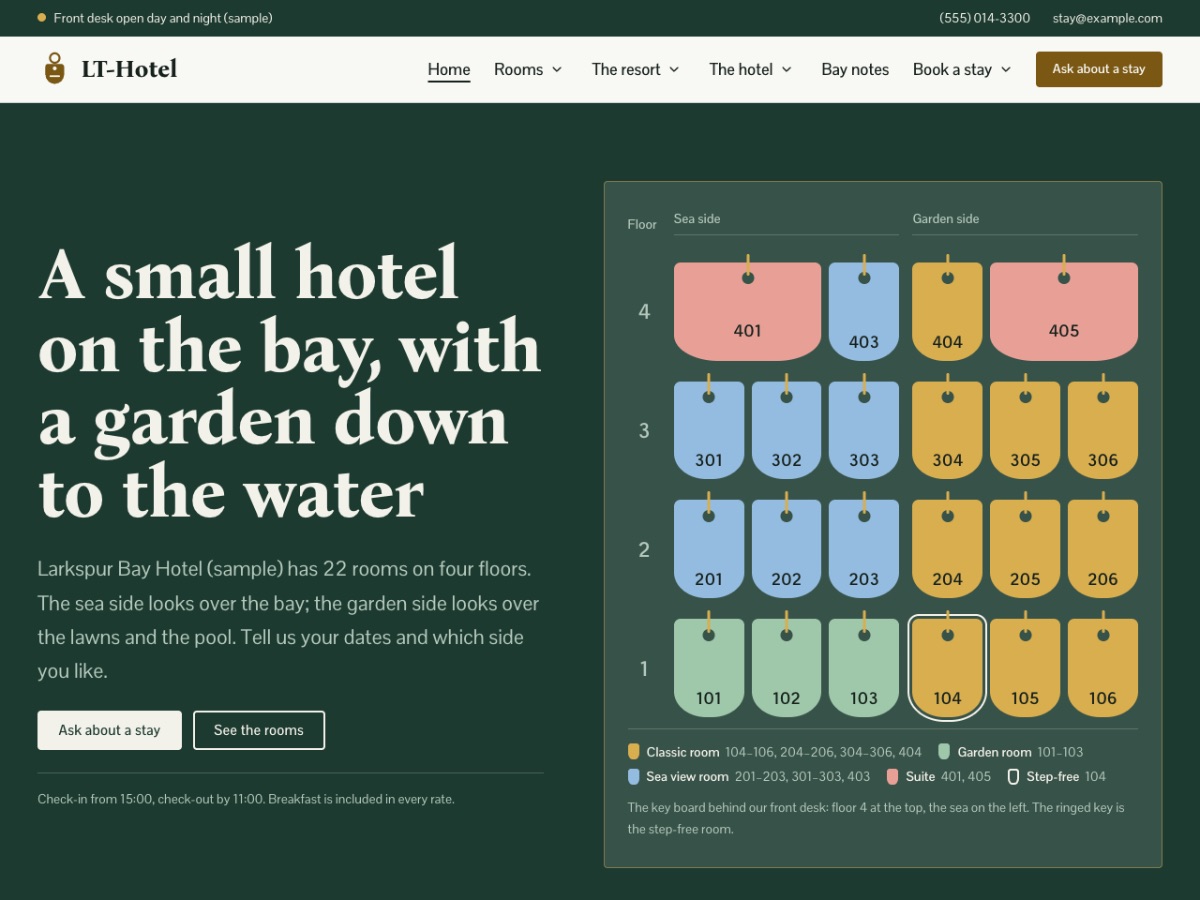Select room key 403 on the board
This screenshot has width=1200, height=900.
pos(864,311)
